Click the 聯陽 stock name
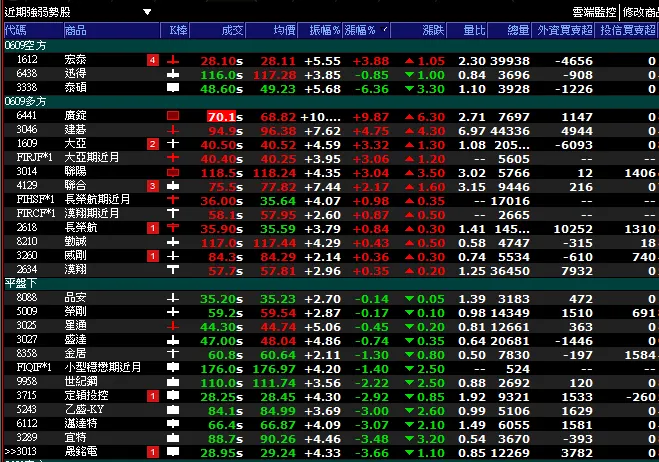The width and height of the screenshot is (659, 462). [x=76, y=171]
